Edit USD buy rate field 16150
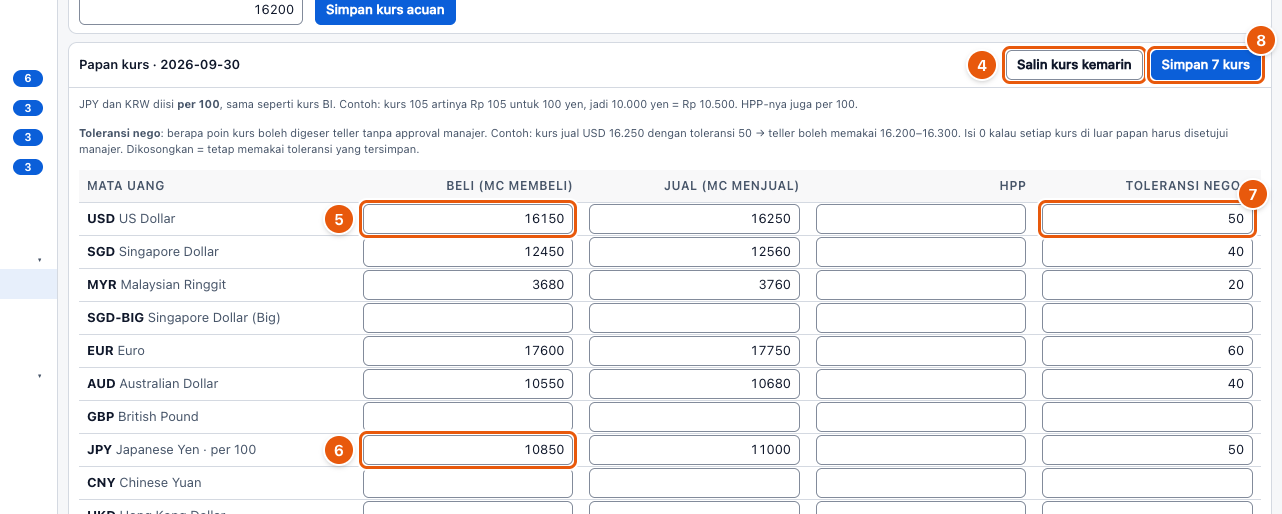The image size is (1282, 514). pos(468,219)
